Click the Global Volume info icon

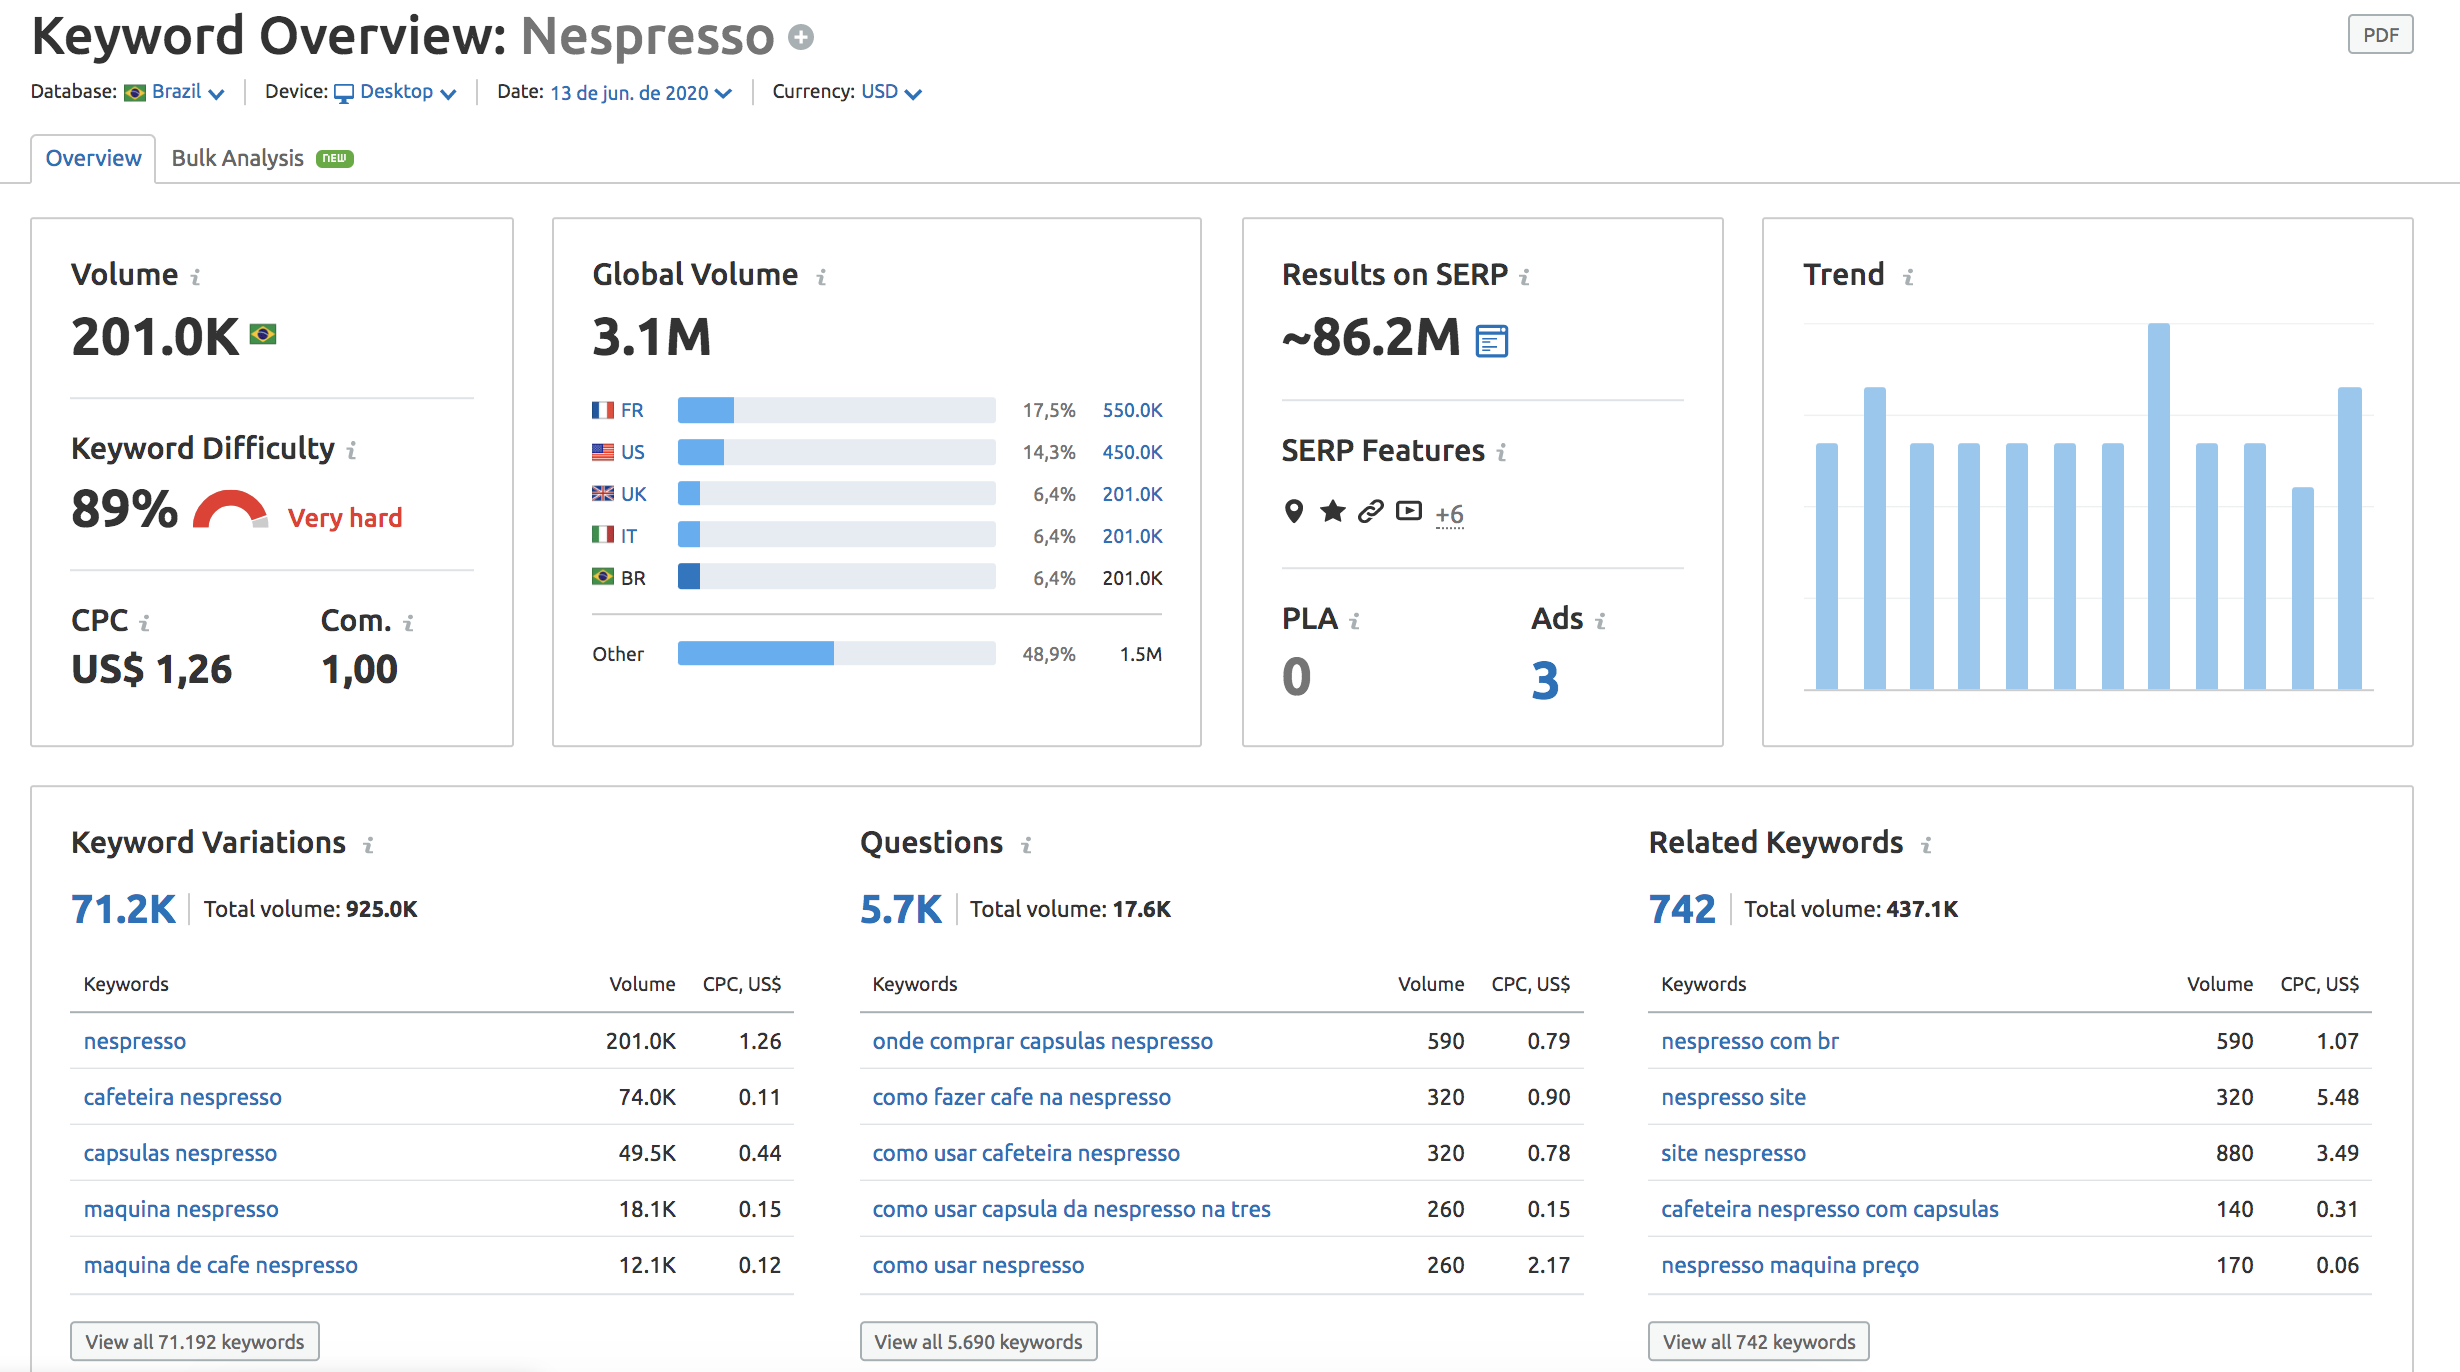(x=821, y=277)
